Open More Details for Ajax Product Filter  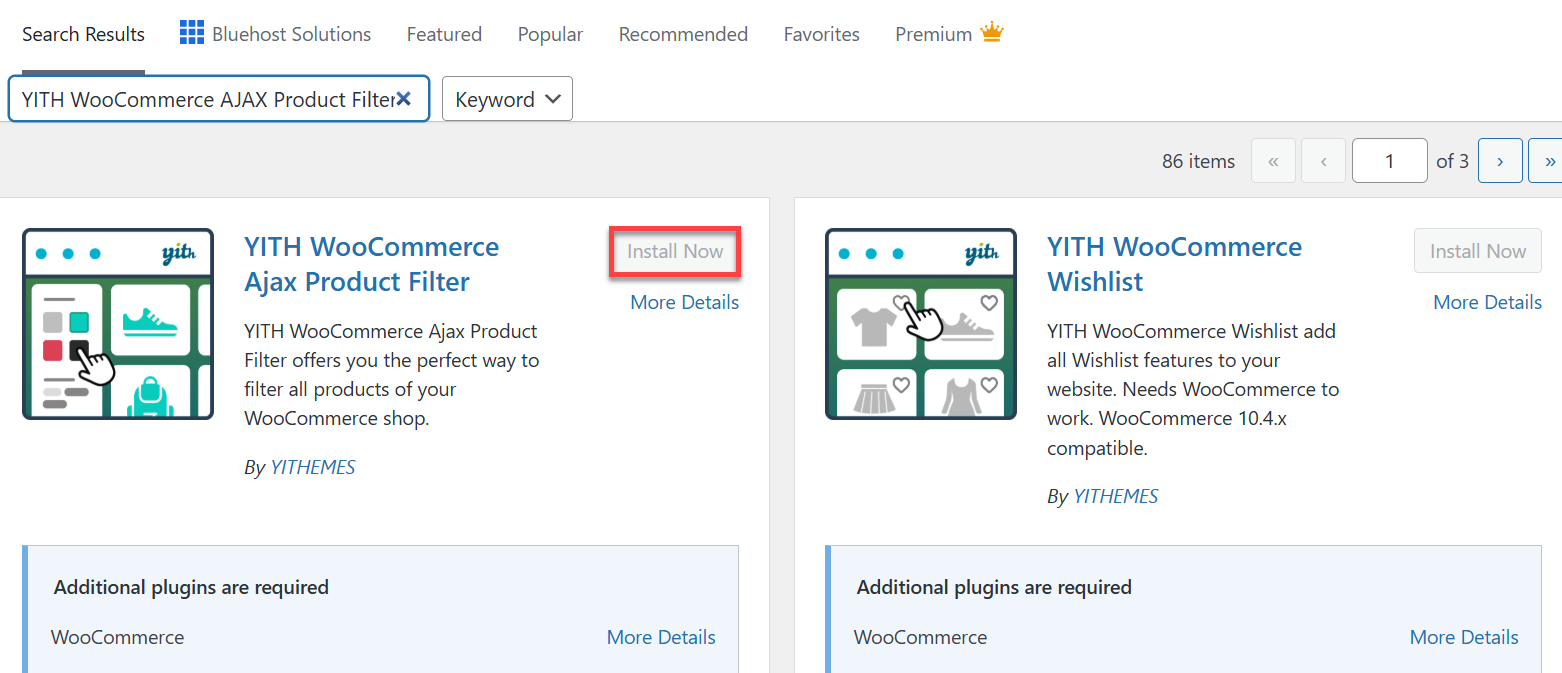pos(684,301)
